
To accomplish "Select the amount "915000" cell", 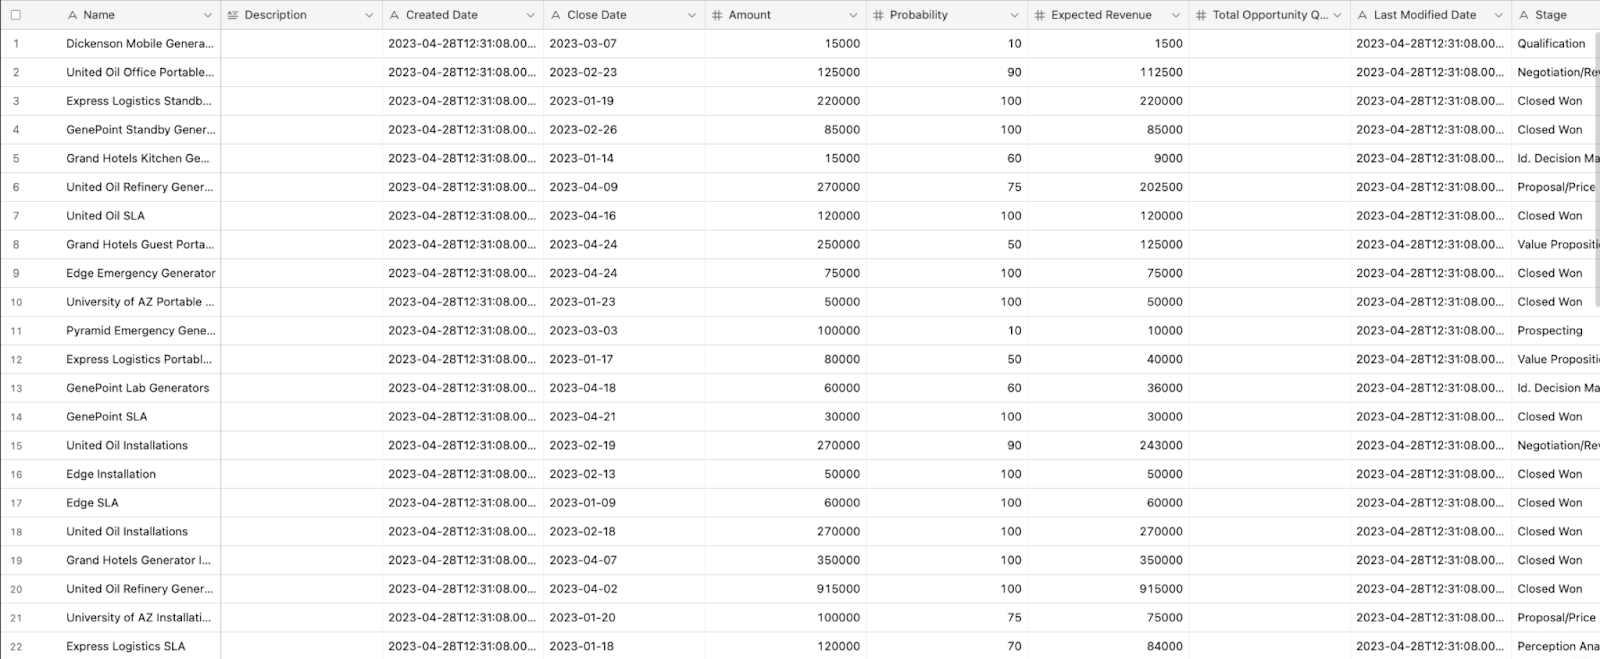I will coord(786,589).
